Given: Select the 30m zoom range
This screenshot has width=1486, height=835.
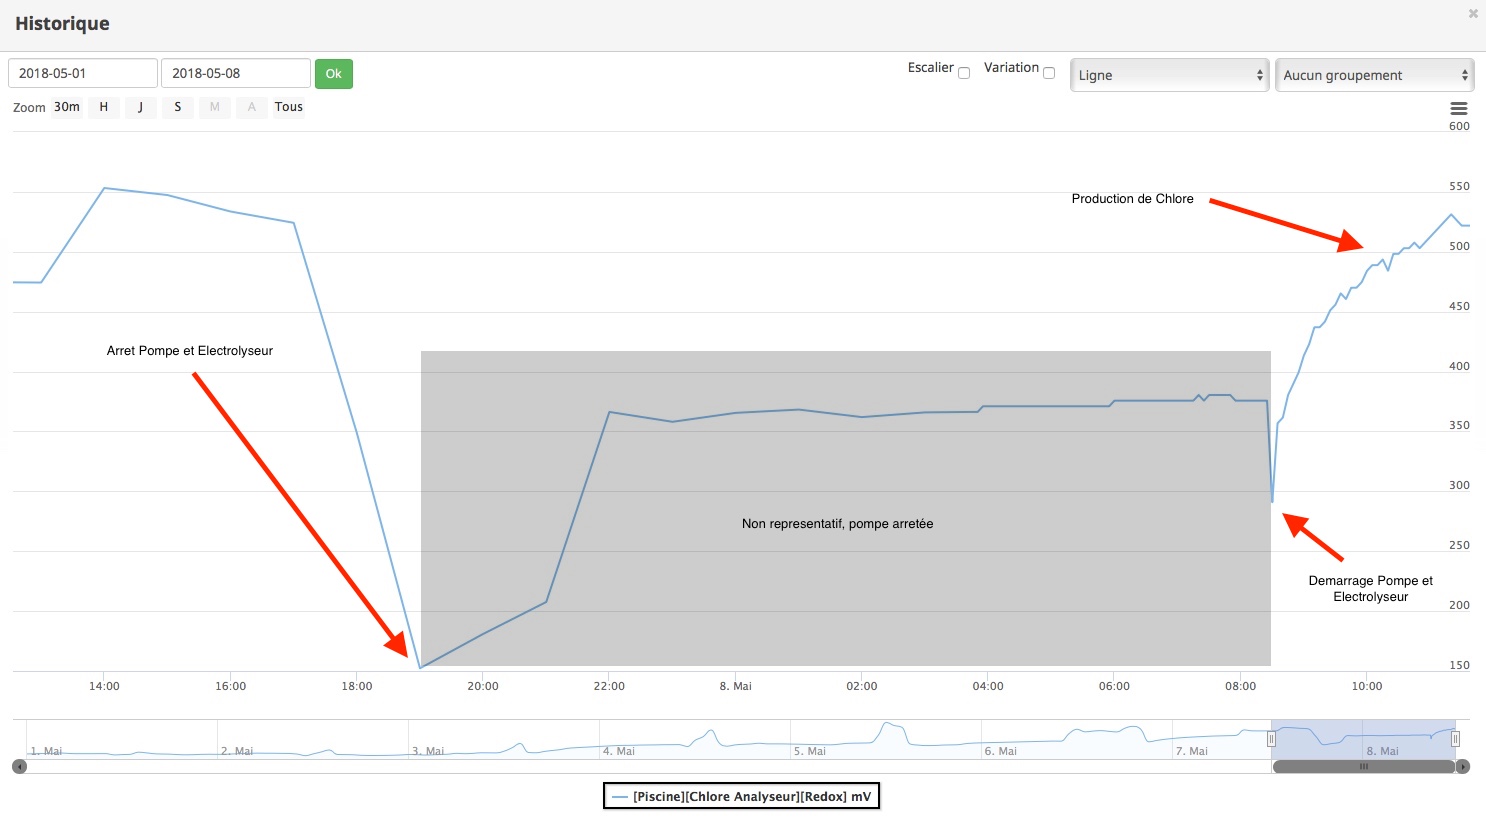Looking at the screenshot, I should click(67, 107).
